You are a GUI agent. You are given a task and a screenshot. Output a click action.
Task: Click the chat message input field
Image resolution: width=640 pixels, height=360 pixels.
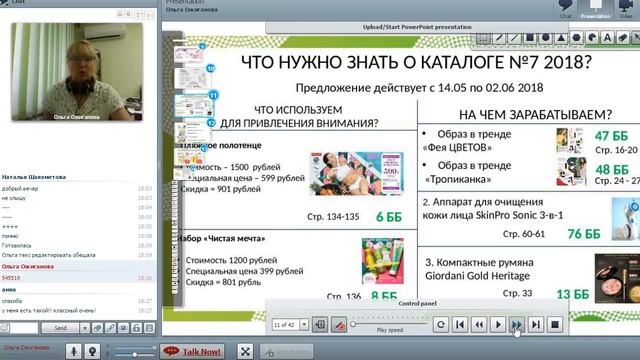pos(24,328)
